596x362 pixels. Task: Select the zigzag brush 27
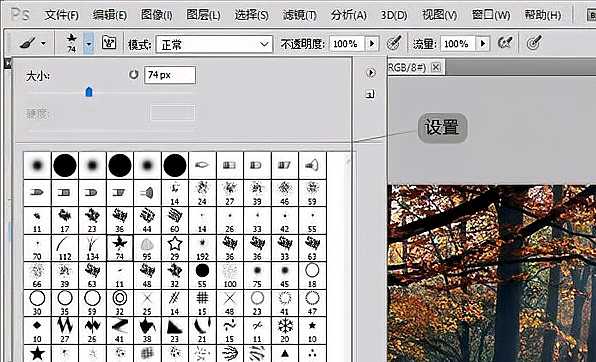(65, 330)
